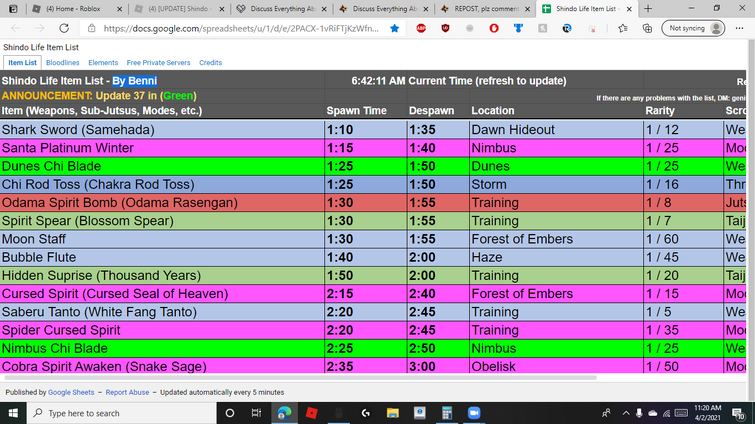Select the Item List sheet tab
Image resolution: width=755 pixels, height=424 pixels.
point(22,63)
